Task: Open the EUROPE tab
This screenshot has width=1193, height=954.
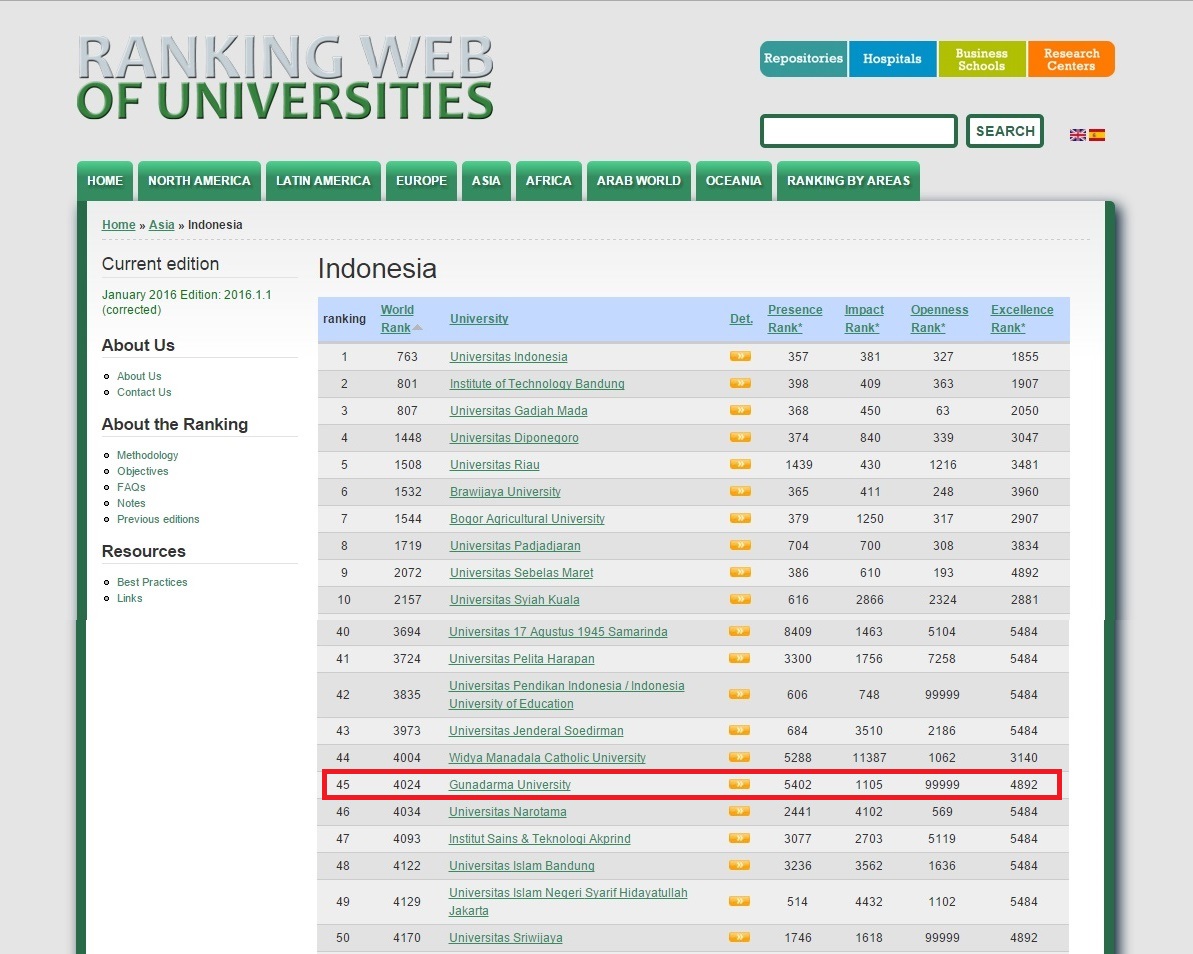Action: coord(422,181)
